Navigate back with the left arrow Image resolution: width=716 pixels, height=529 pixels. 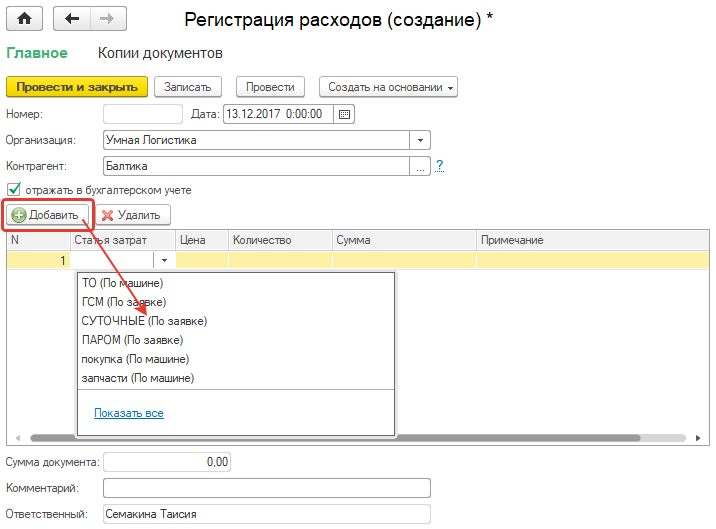(72, 19)
